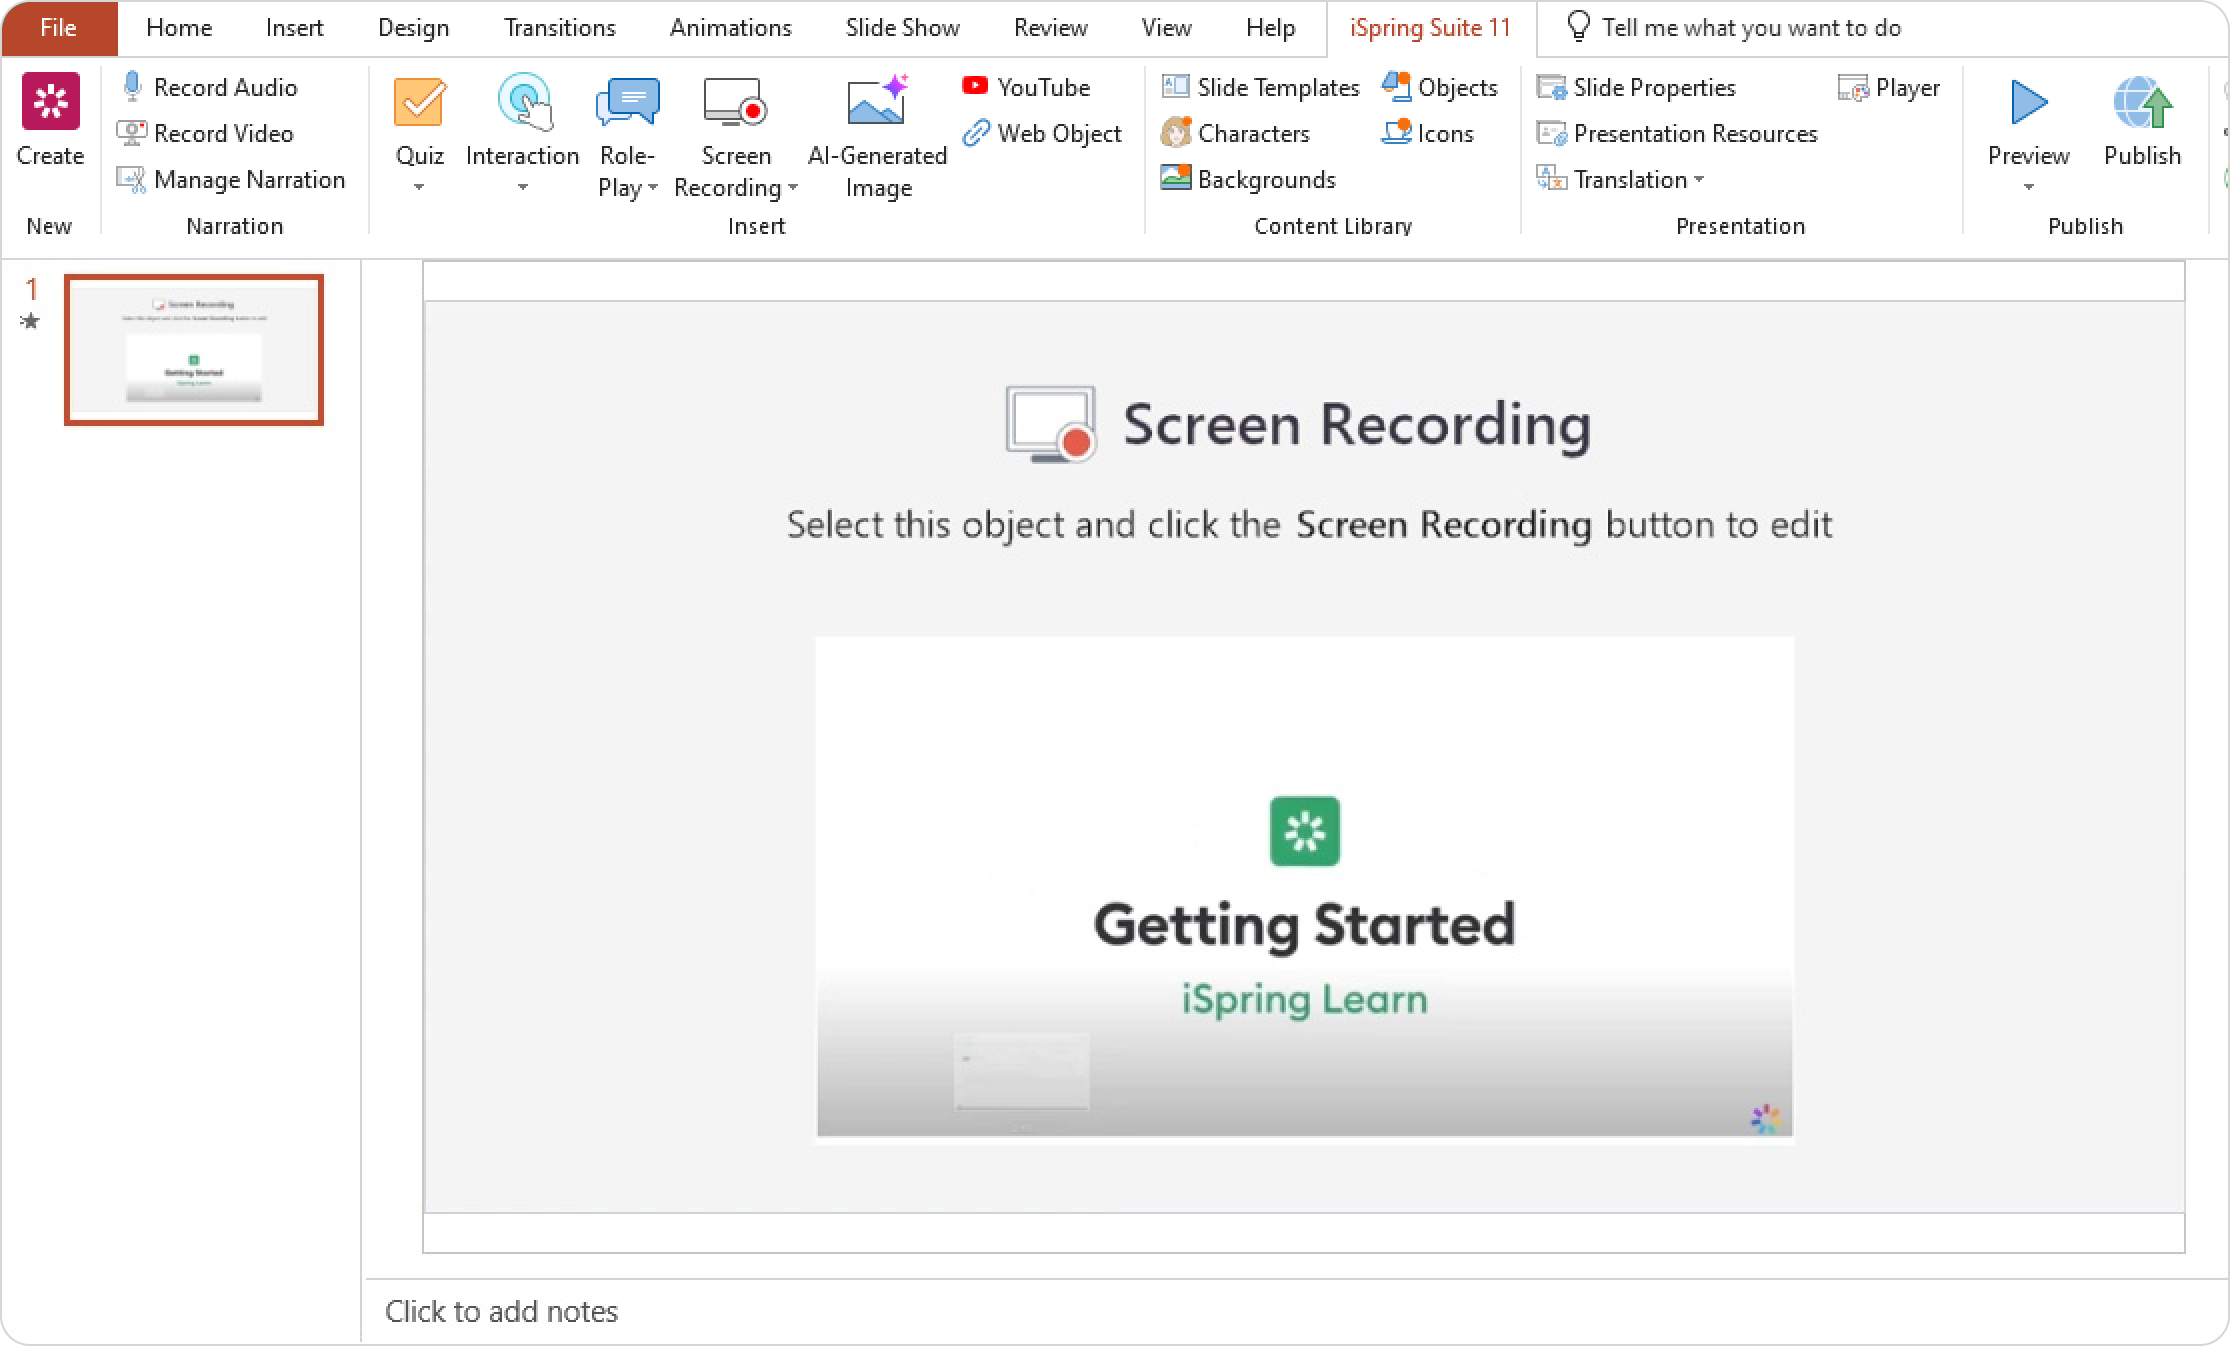This screenshot has height=1346, width=2230.
Task: Click the Record Video webcam icon
Action: (131, 133)
